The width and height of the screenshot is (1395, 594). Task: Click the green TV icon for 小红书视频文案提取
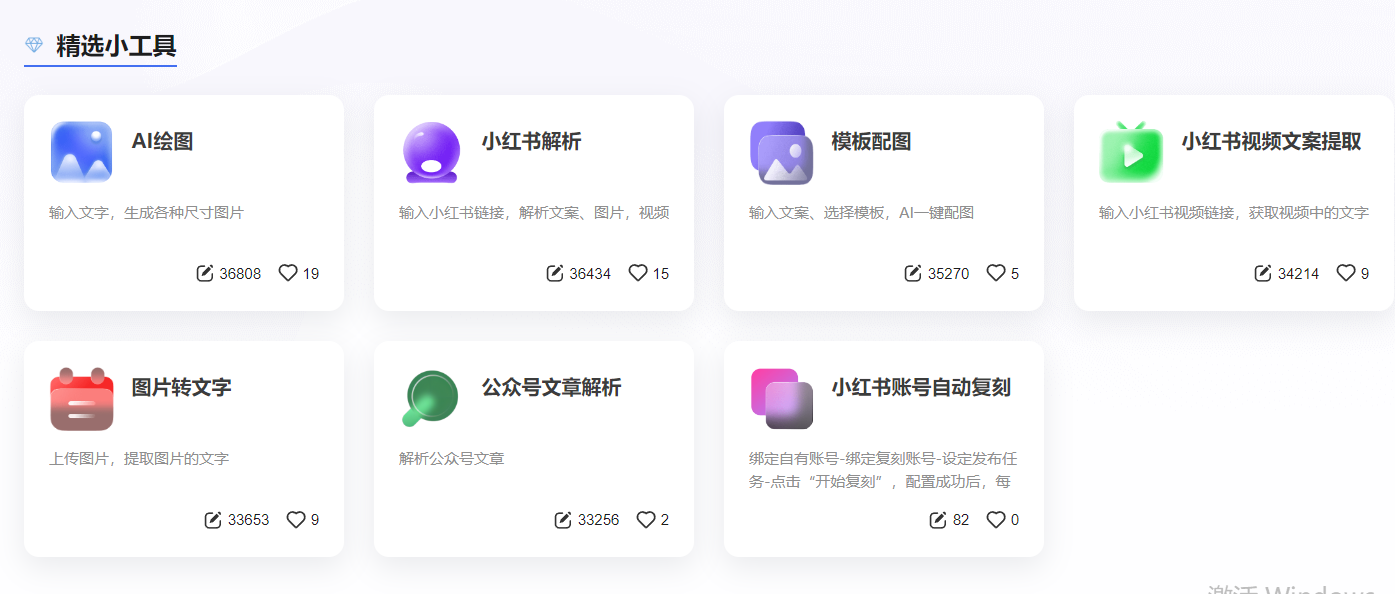[x=1131, y=152]
